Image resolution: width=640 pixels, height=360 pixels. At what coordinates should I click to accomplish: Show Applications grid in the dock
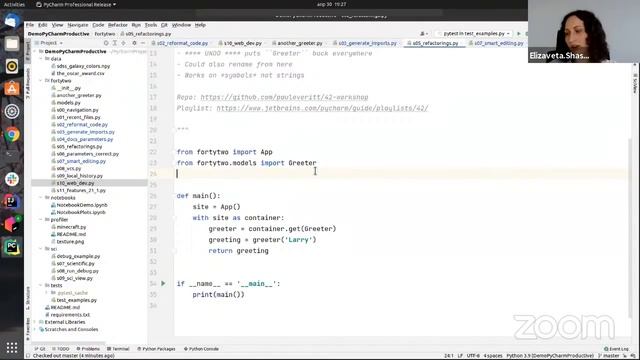pyautogui.click(x=12, y=347)
